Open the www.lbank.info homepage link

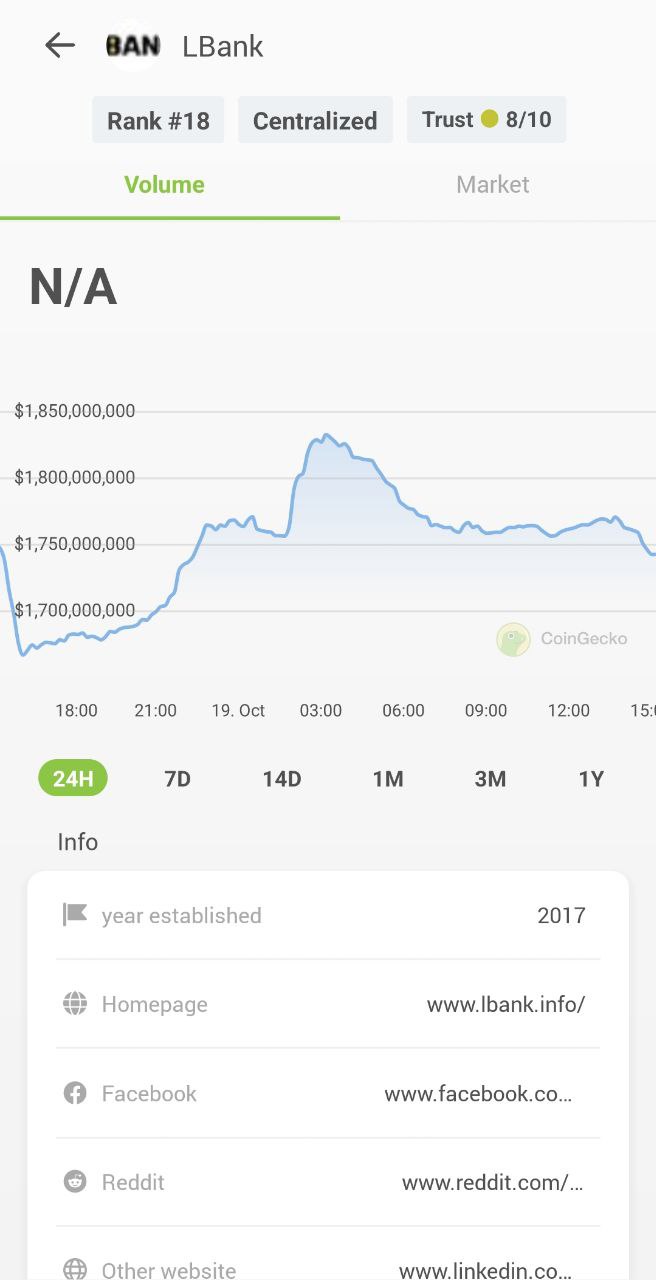click(x=506, y=1004)
